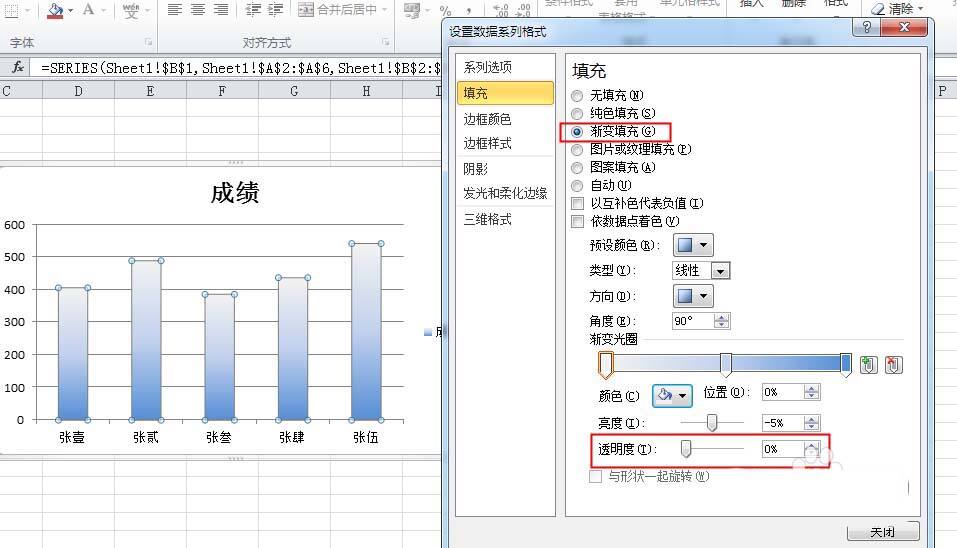Select the 无填充 (no fill) radio option
This screenshot has width=957, height=548.
click(577, 96)
